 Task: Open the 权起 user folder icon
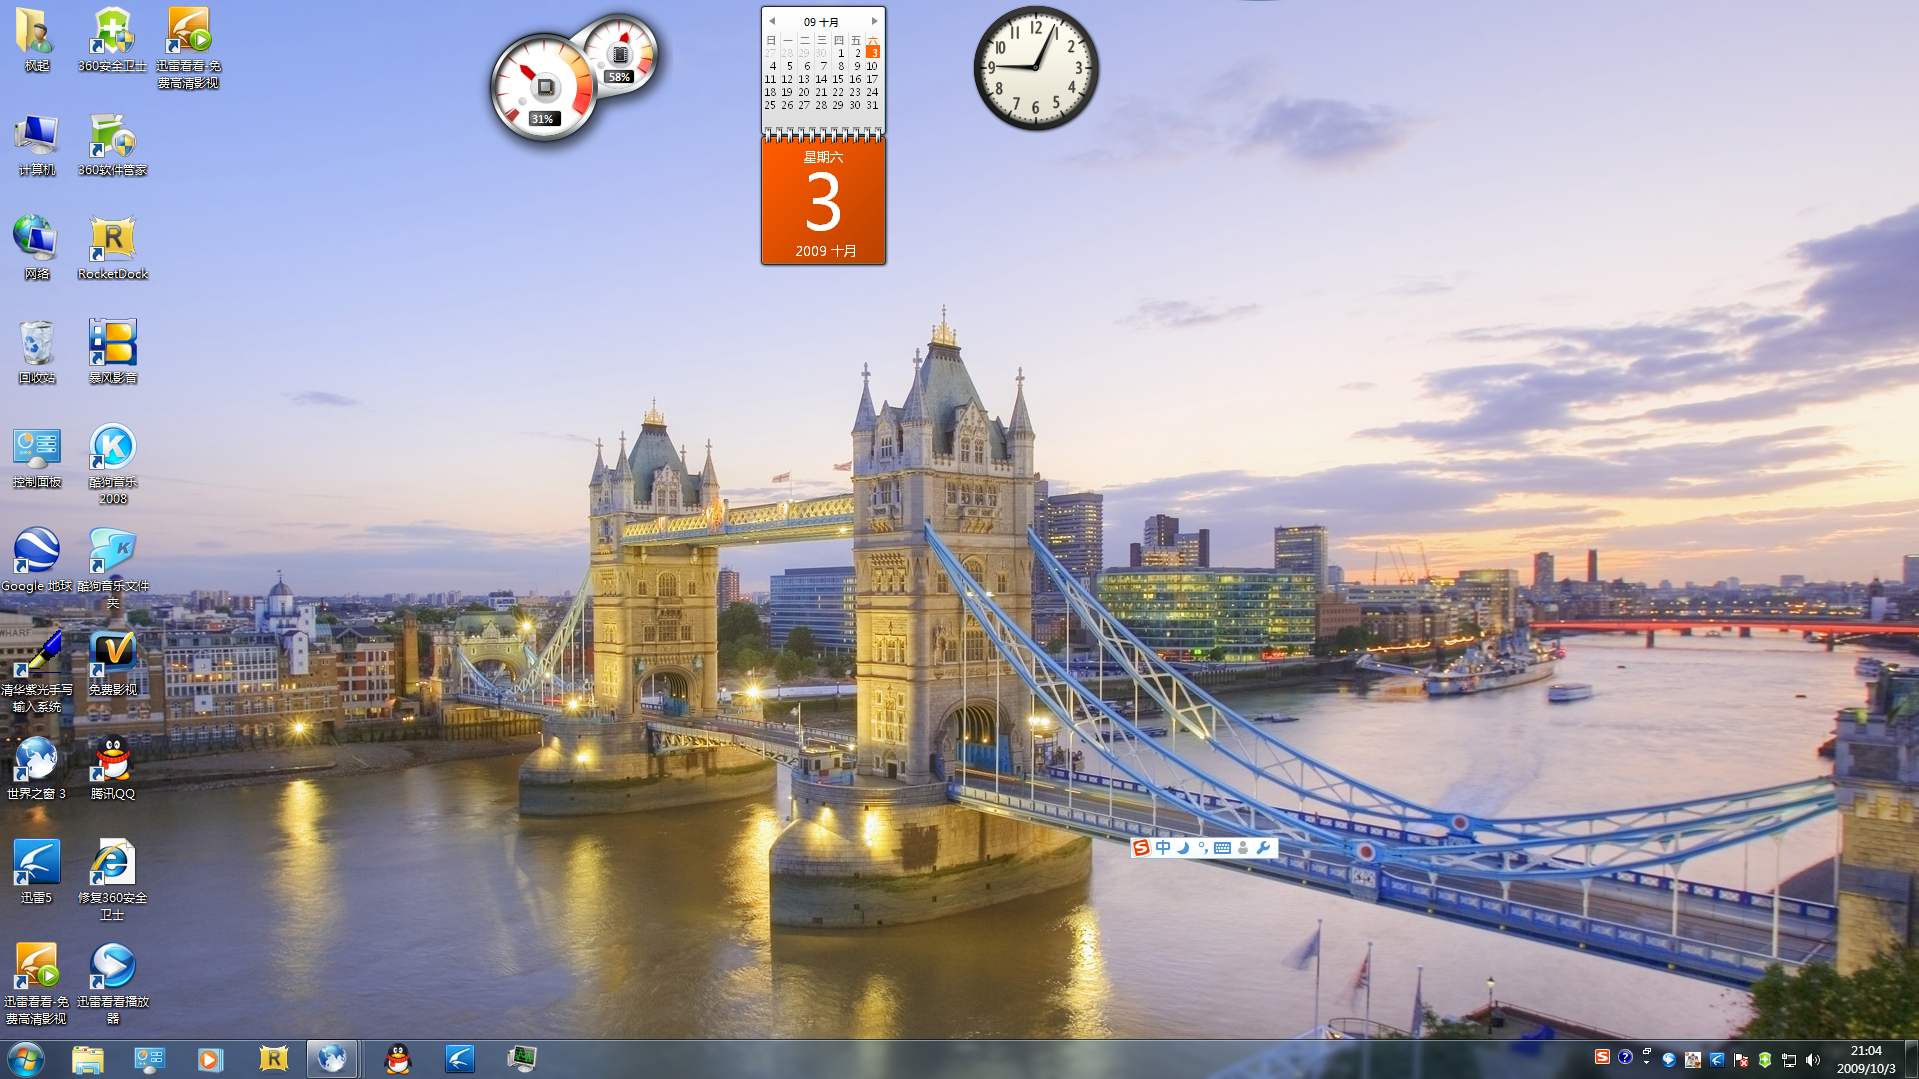36,40
